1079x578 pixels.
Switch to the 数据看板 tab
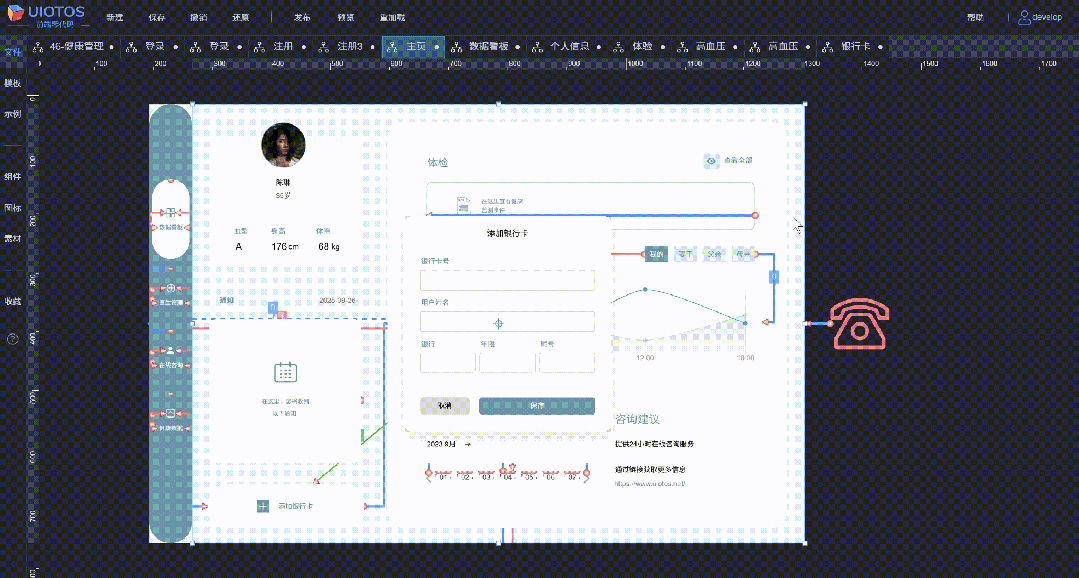(487, 47)
